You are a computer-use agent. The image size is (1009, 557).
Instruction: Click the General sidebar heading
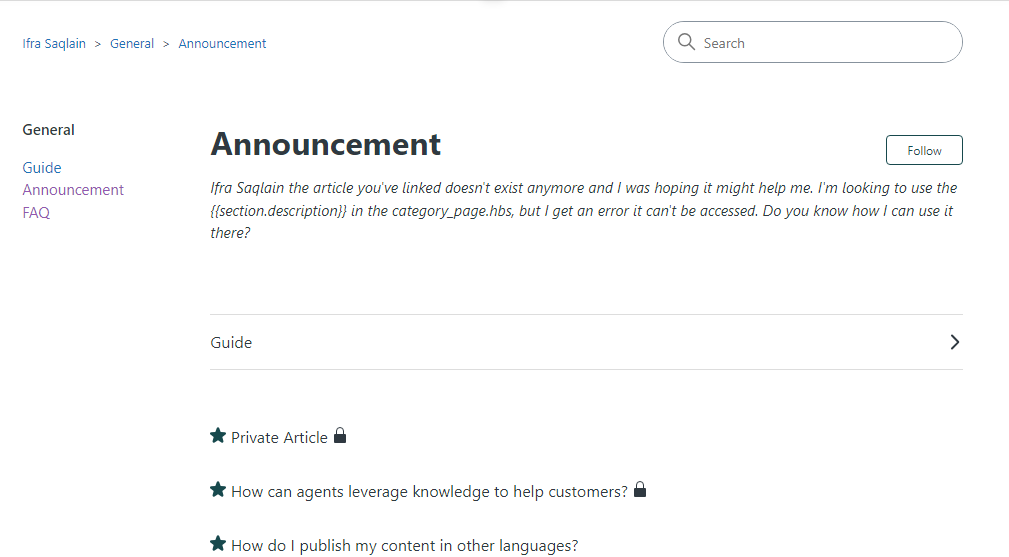pos(49,130)
